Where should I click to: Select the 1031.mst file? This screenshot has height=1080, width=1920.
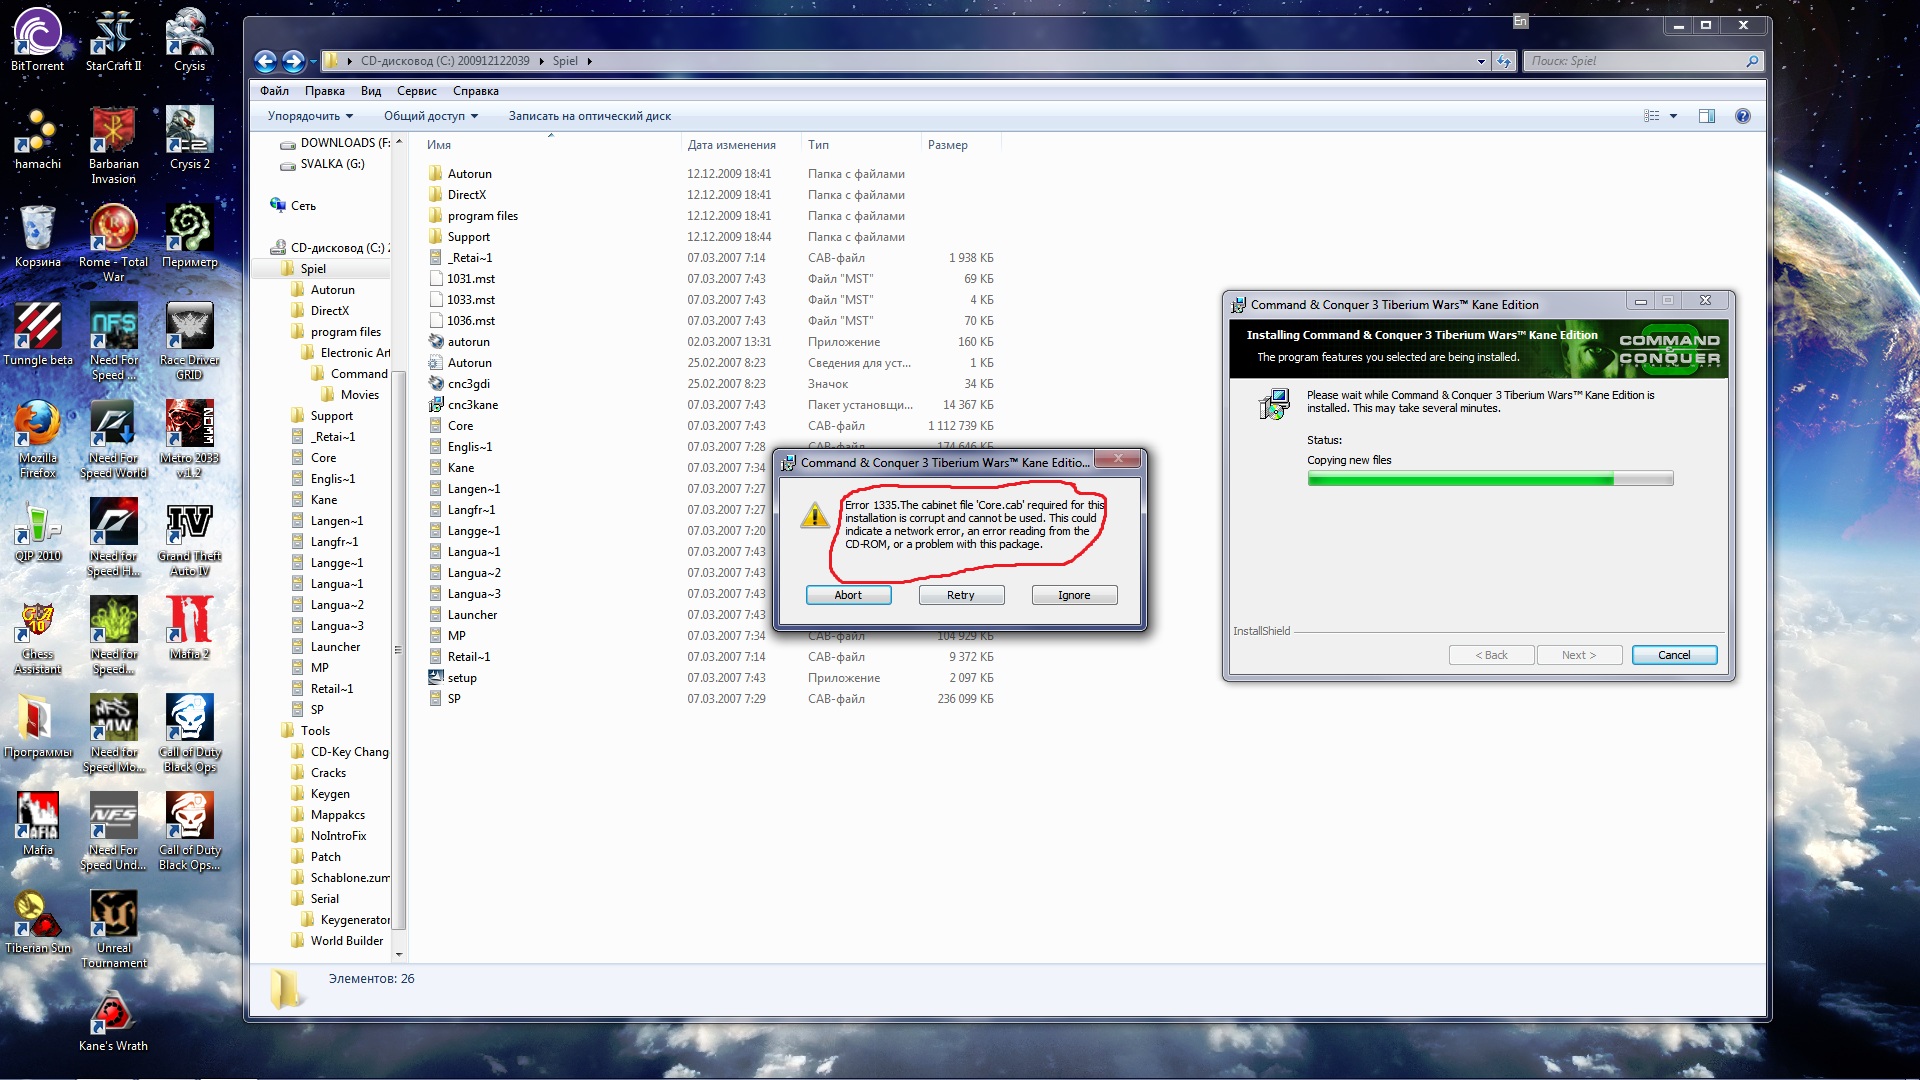[x=471, y=279]
